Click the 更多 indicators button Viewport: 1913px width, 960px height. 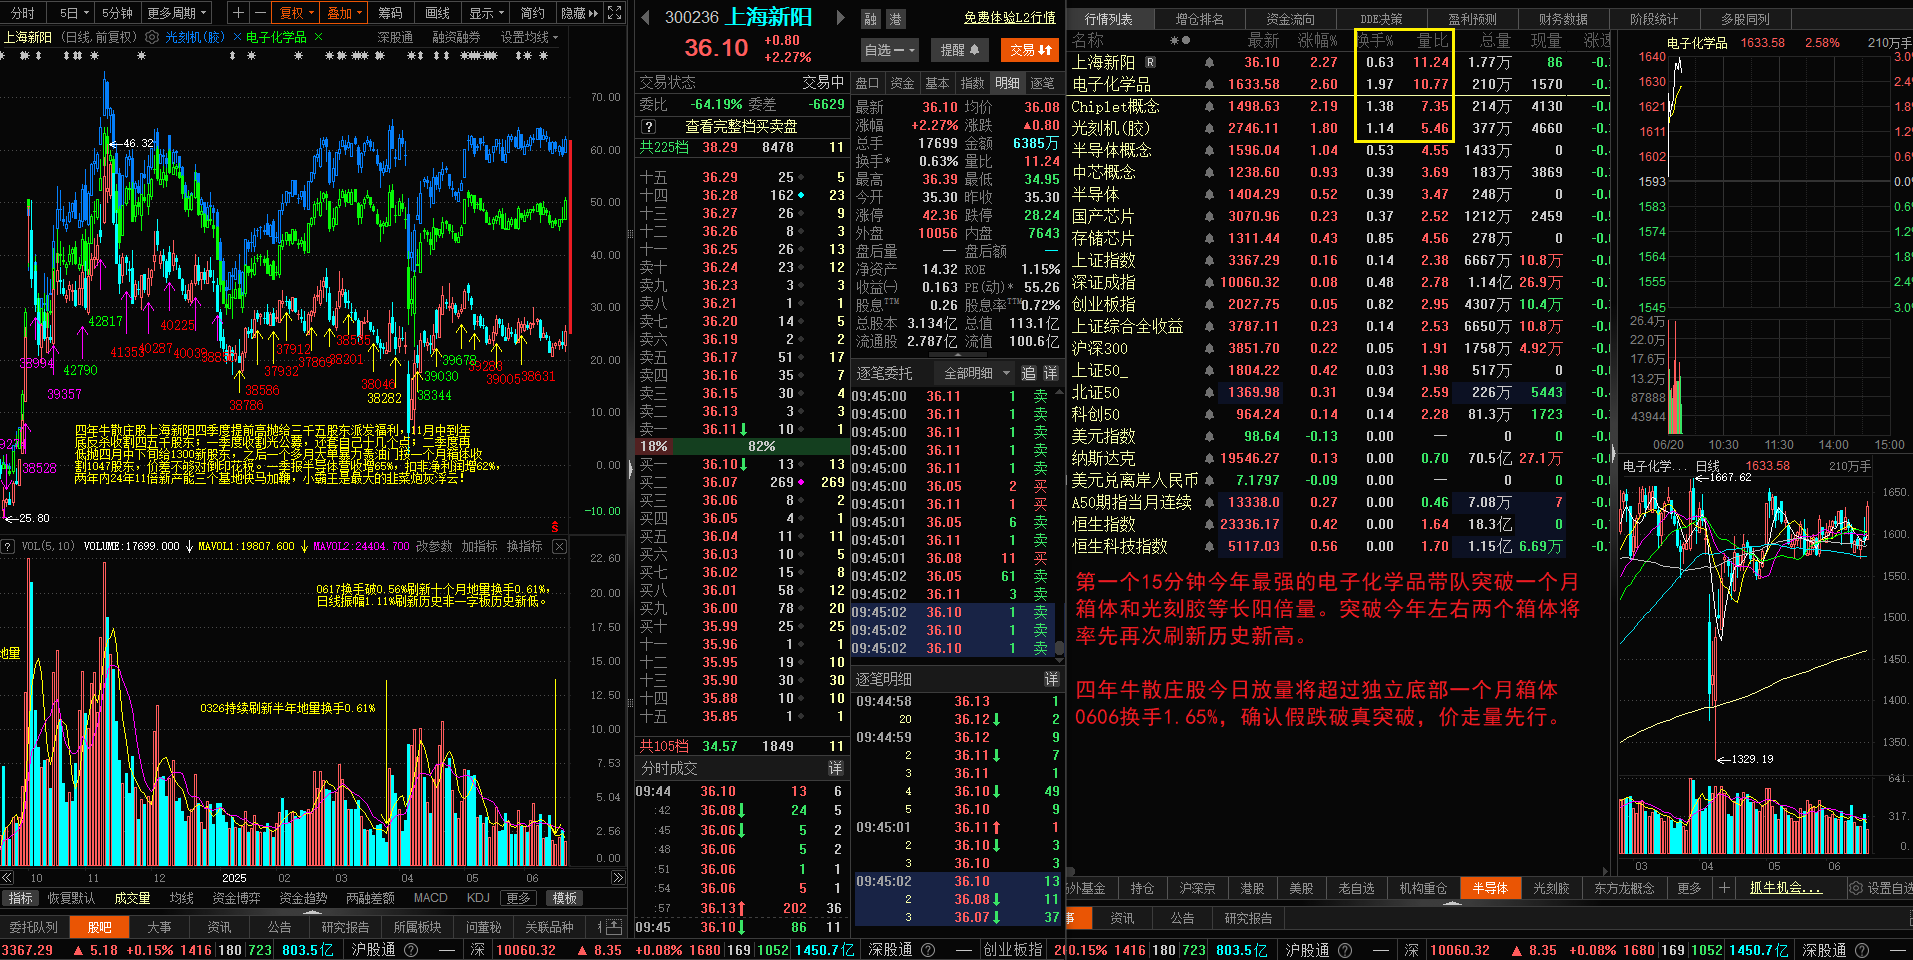point(518,898)
